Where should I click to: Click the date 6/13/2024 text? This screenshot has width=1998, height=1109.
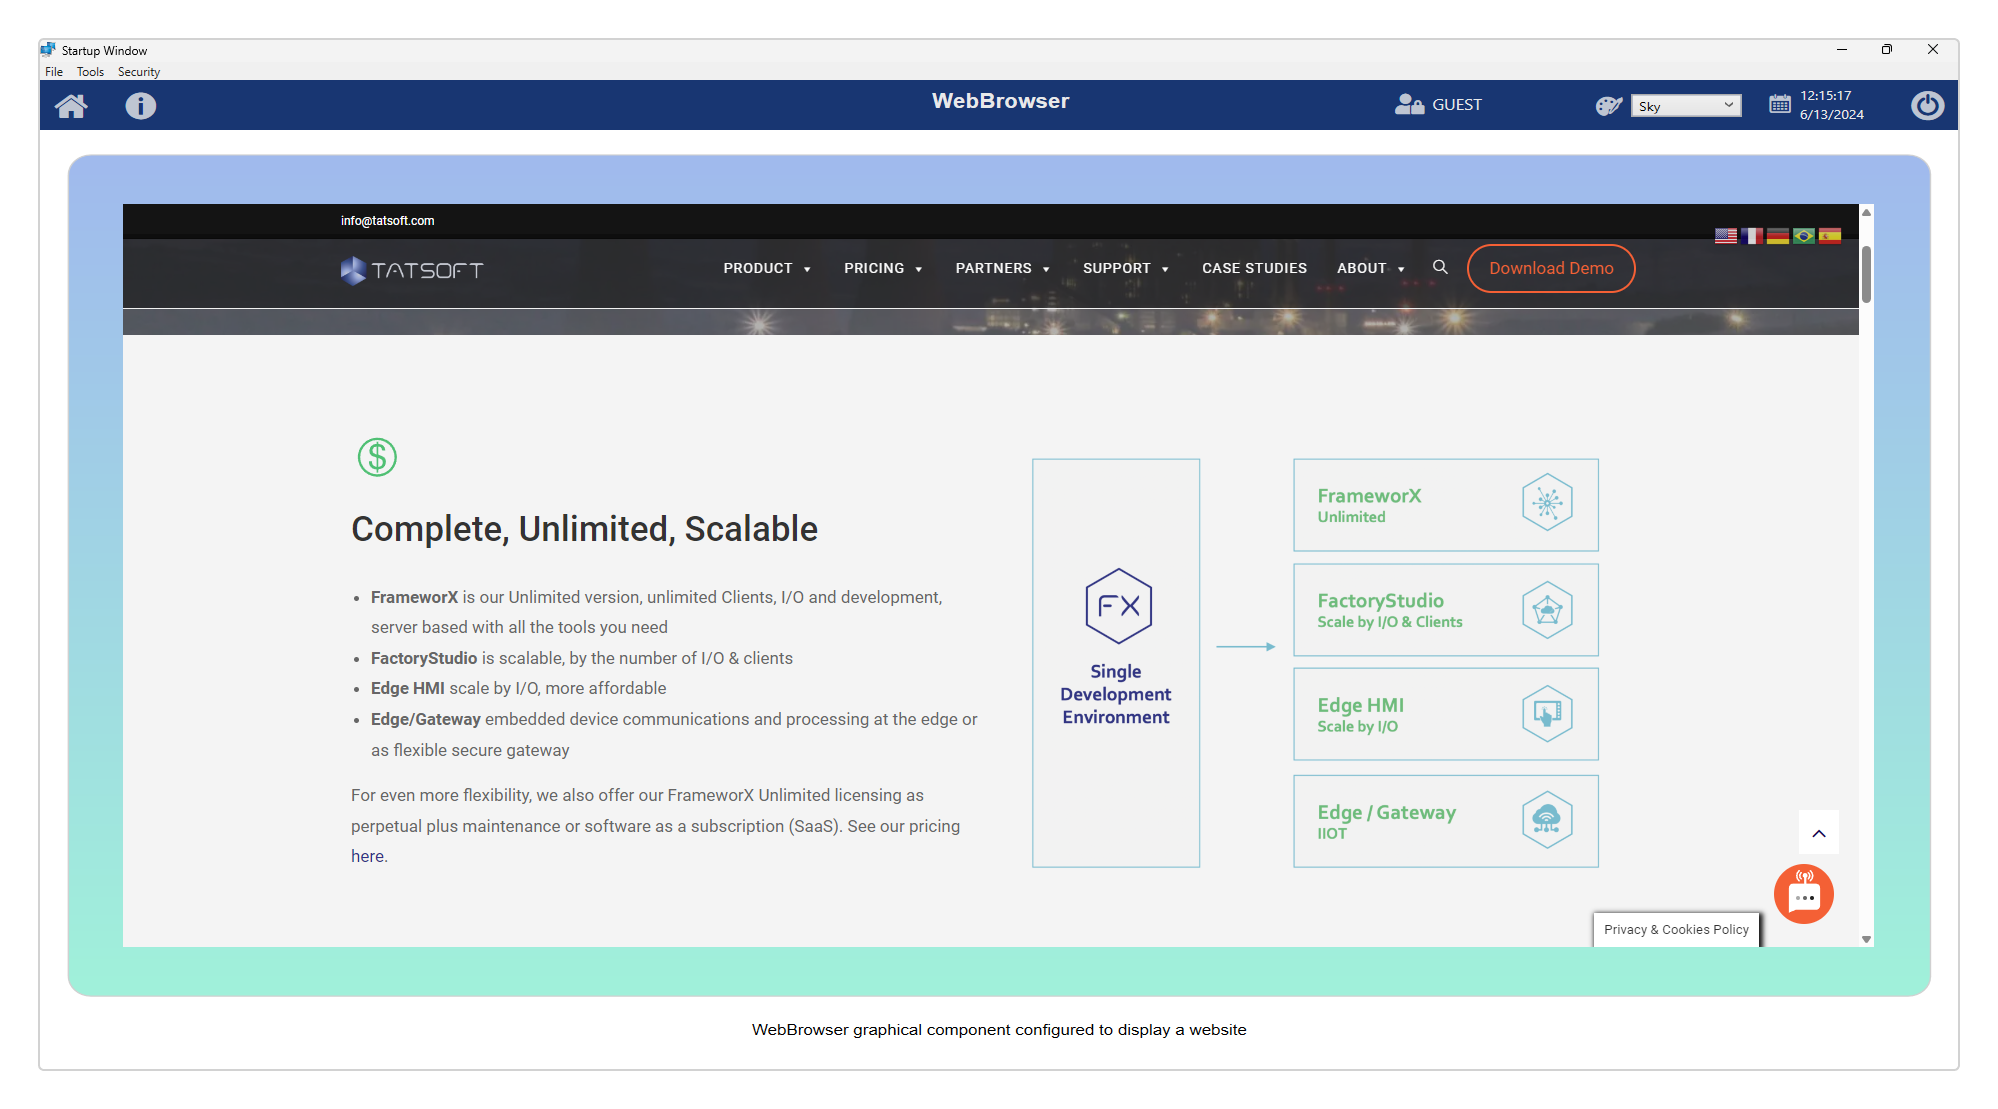[x=1831, y=115]
